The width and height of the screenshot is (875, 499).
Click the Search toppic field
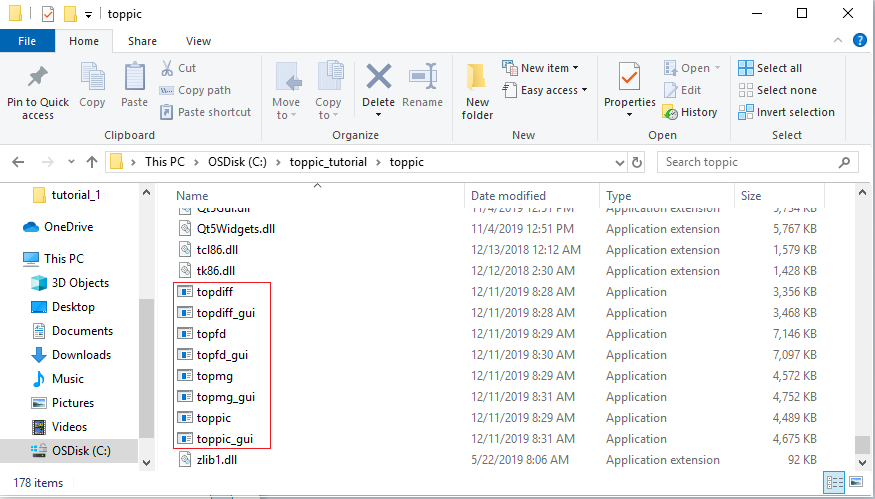point(757,162)
